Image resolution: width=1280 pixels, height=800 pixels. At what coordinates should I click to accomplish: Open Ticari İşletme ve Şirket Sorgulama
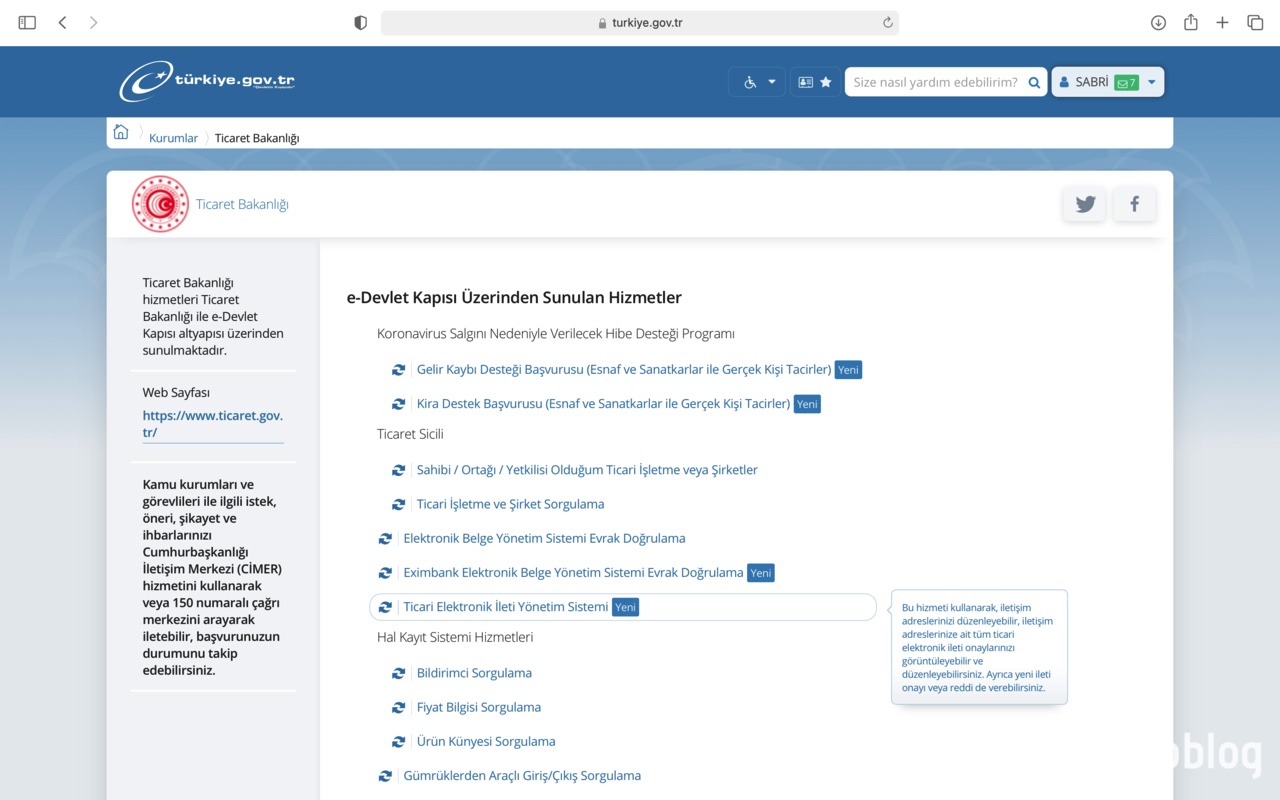pyautogui.click(x=510, y=504)
